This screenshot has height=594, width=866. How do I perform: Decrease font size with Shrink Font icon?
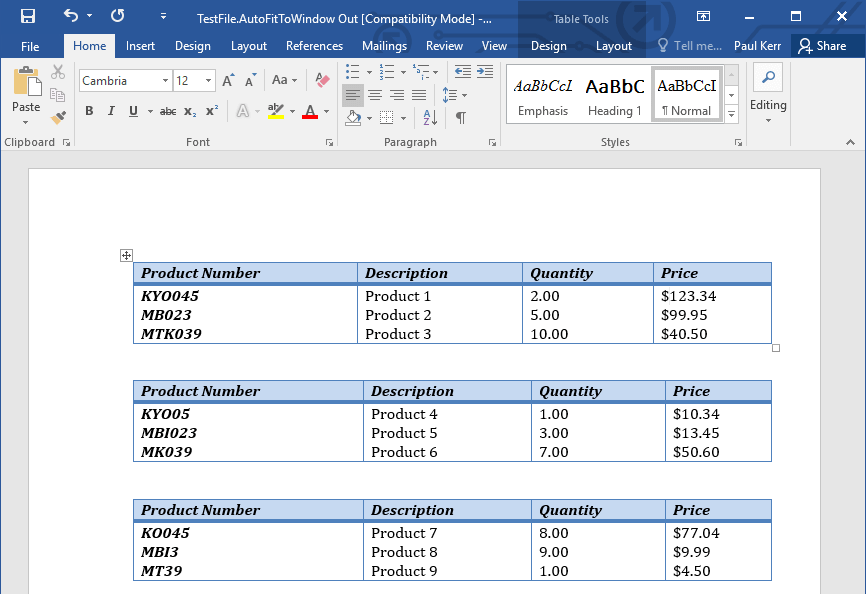[x=251, y=81]
